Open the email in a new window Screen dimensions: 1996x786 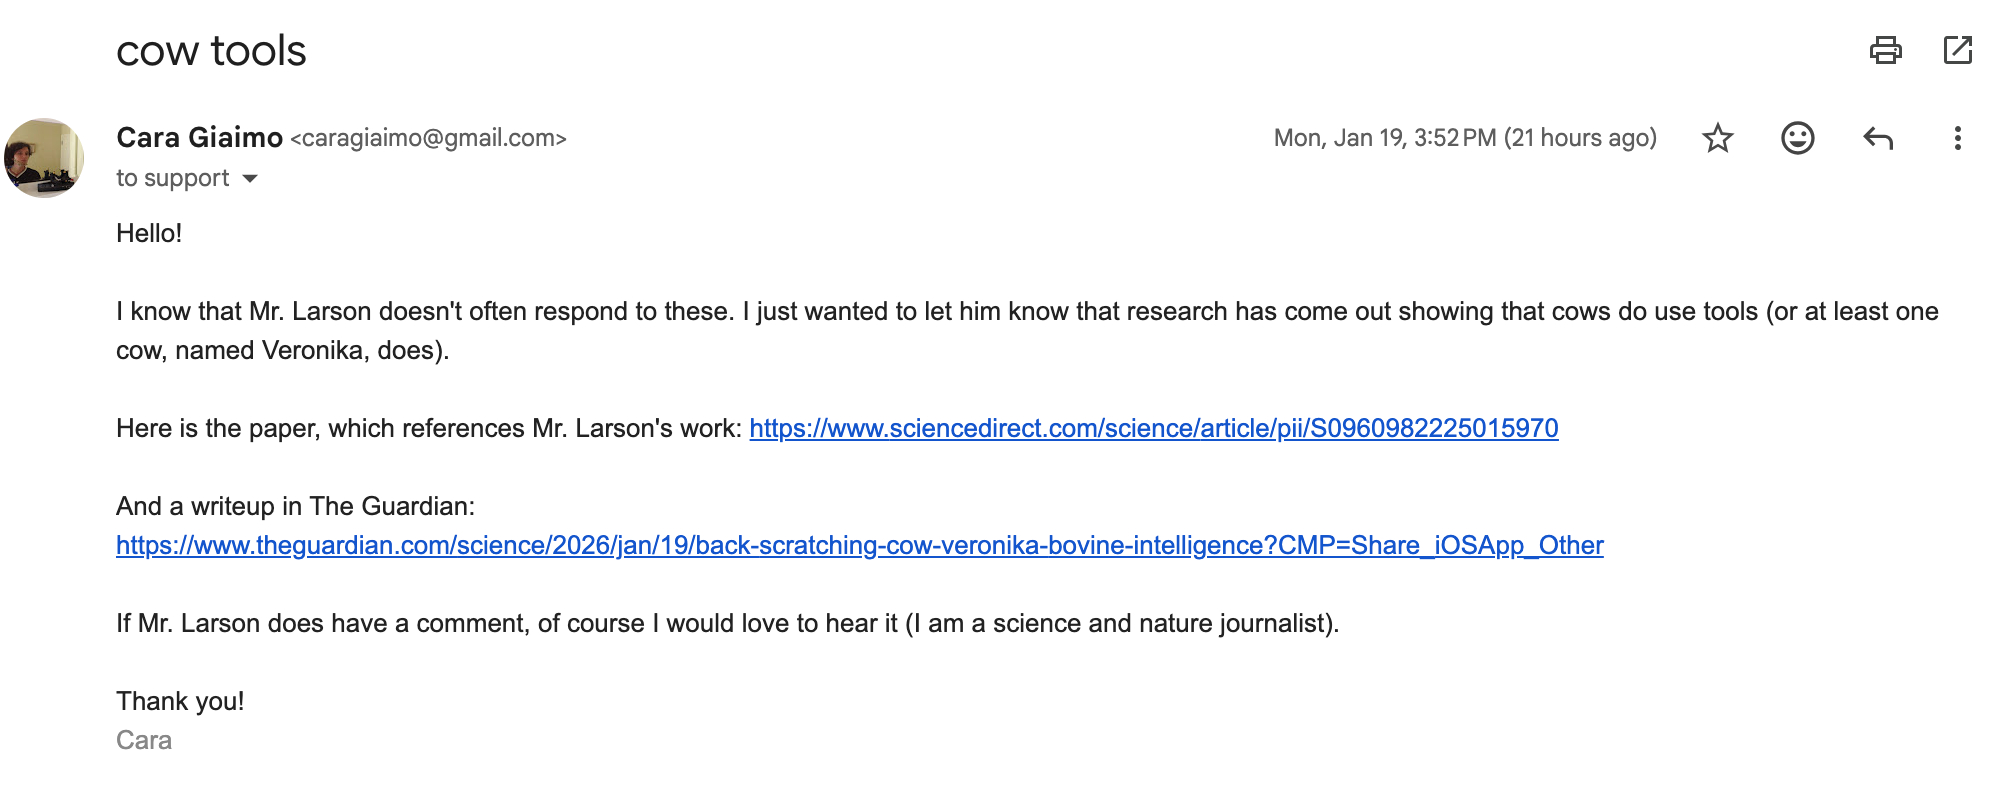click(x=1957, y=50)
